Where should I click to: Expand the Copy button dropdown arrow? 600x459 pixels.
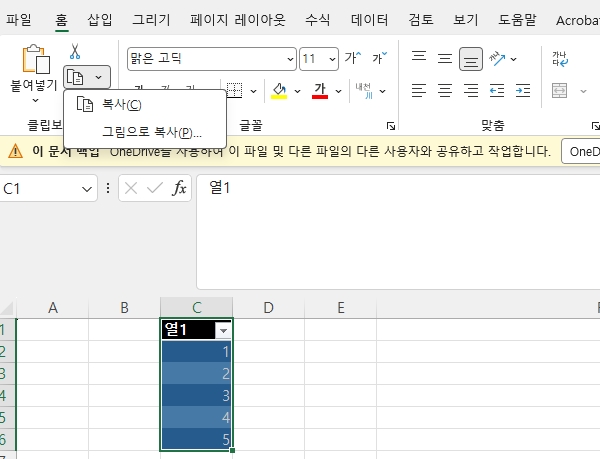99,77
